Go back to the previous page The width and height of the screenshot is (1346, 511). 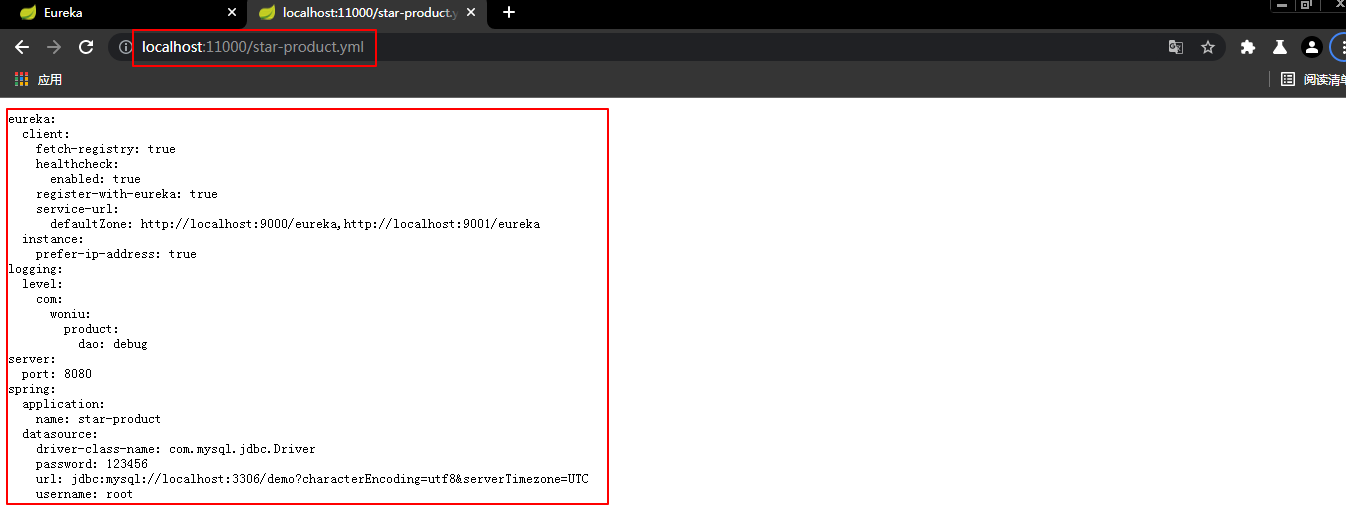pos(22,47)
